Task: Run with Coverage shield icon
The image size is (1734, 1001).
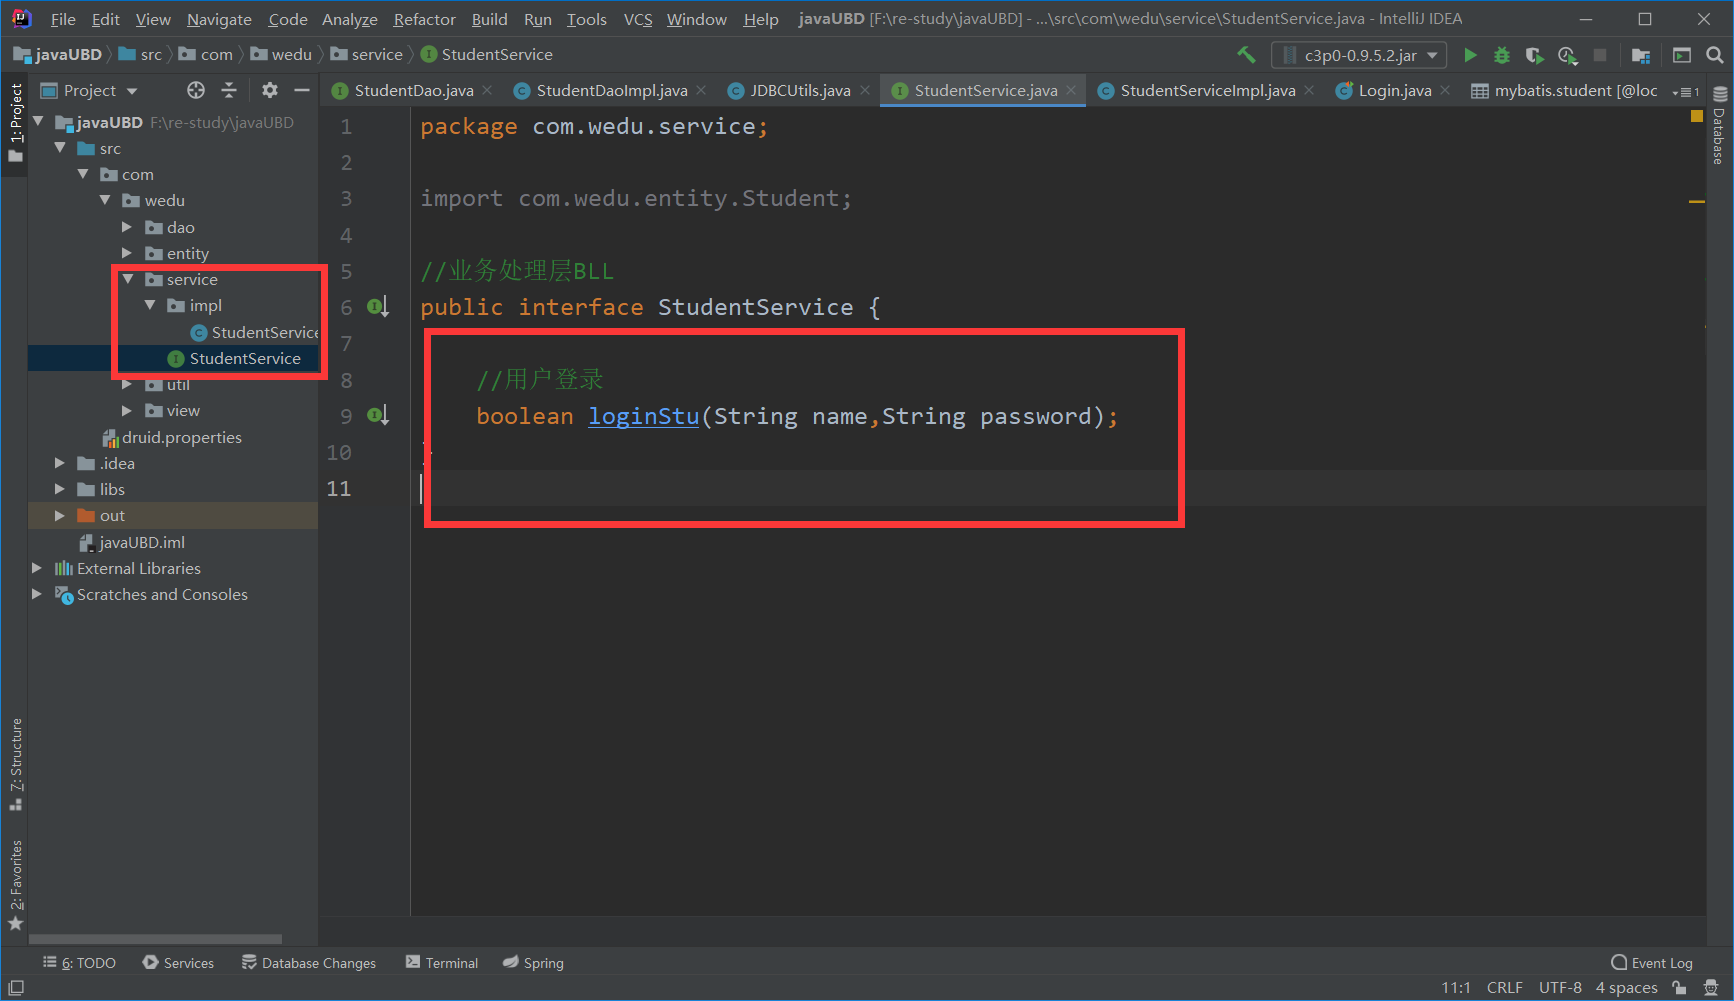Action: click(1534, 55)
